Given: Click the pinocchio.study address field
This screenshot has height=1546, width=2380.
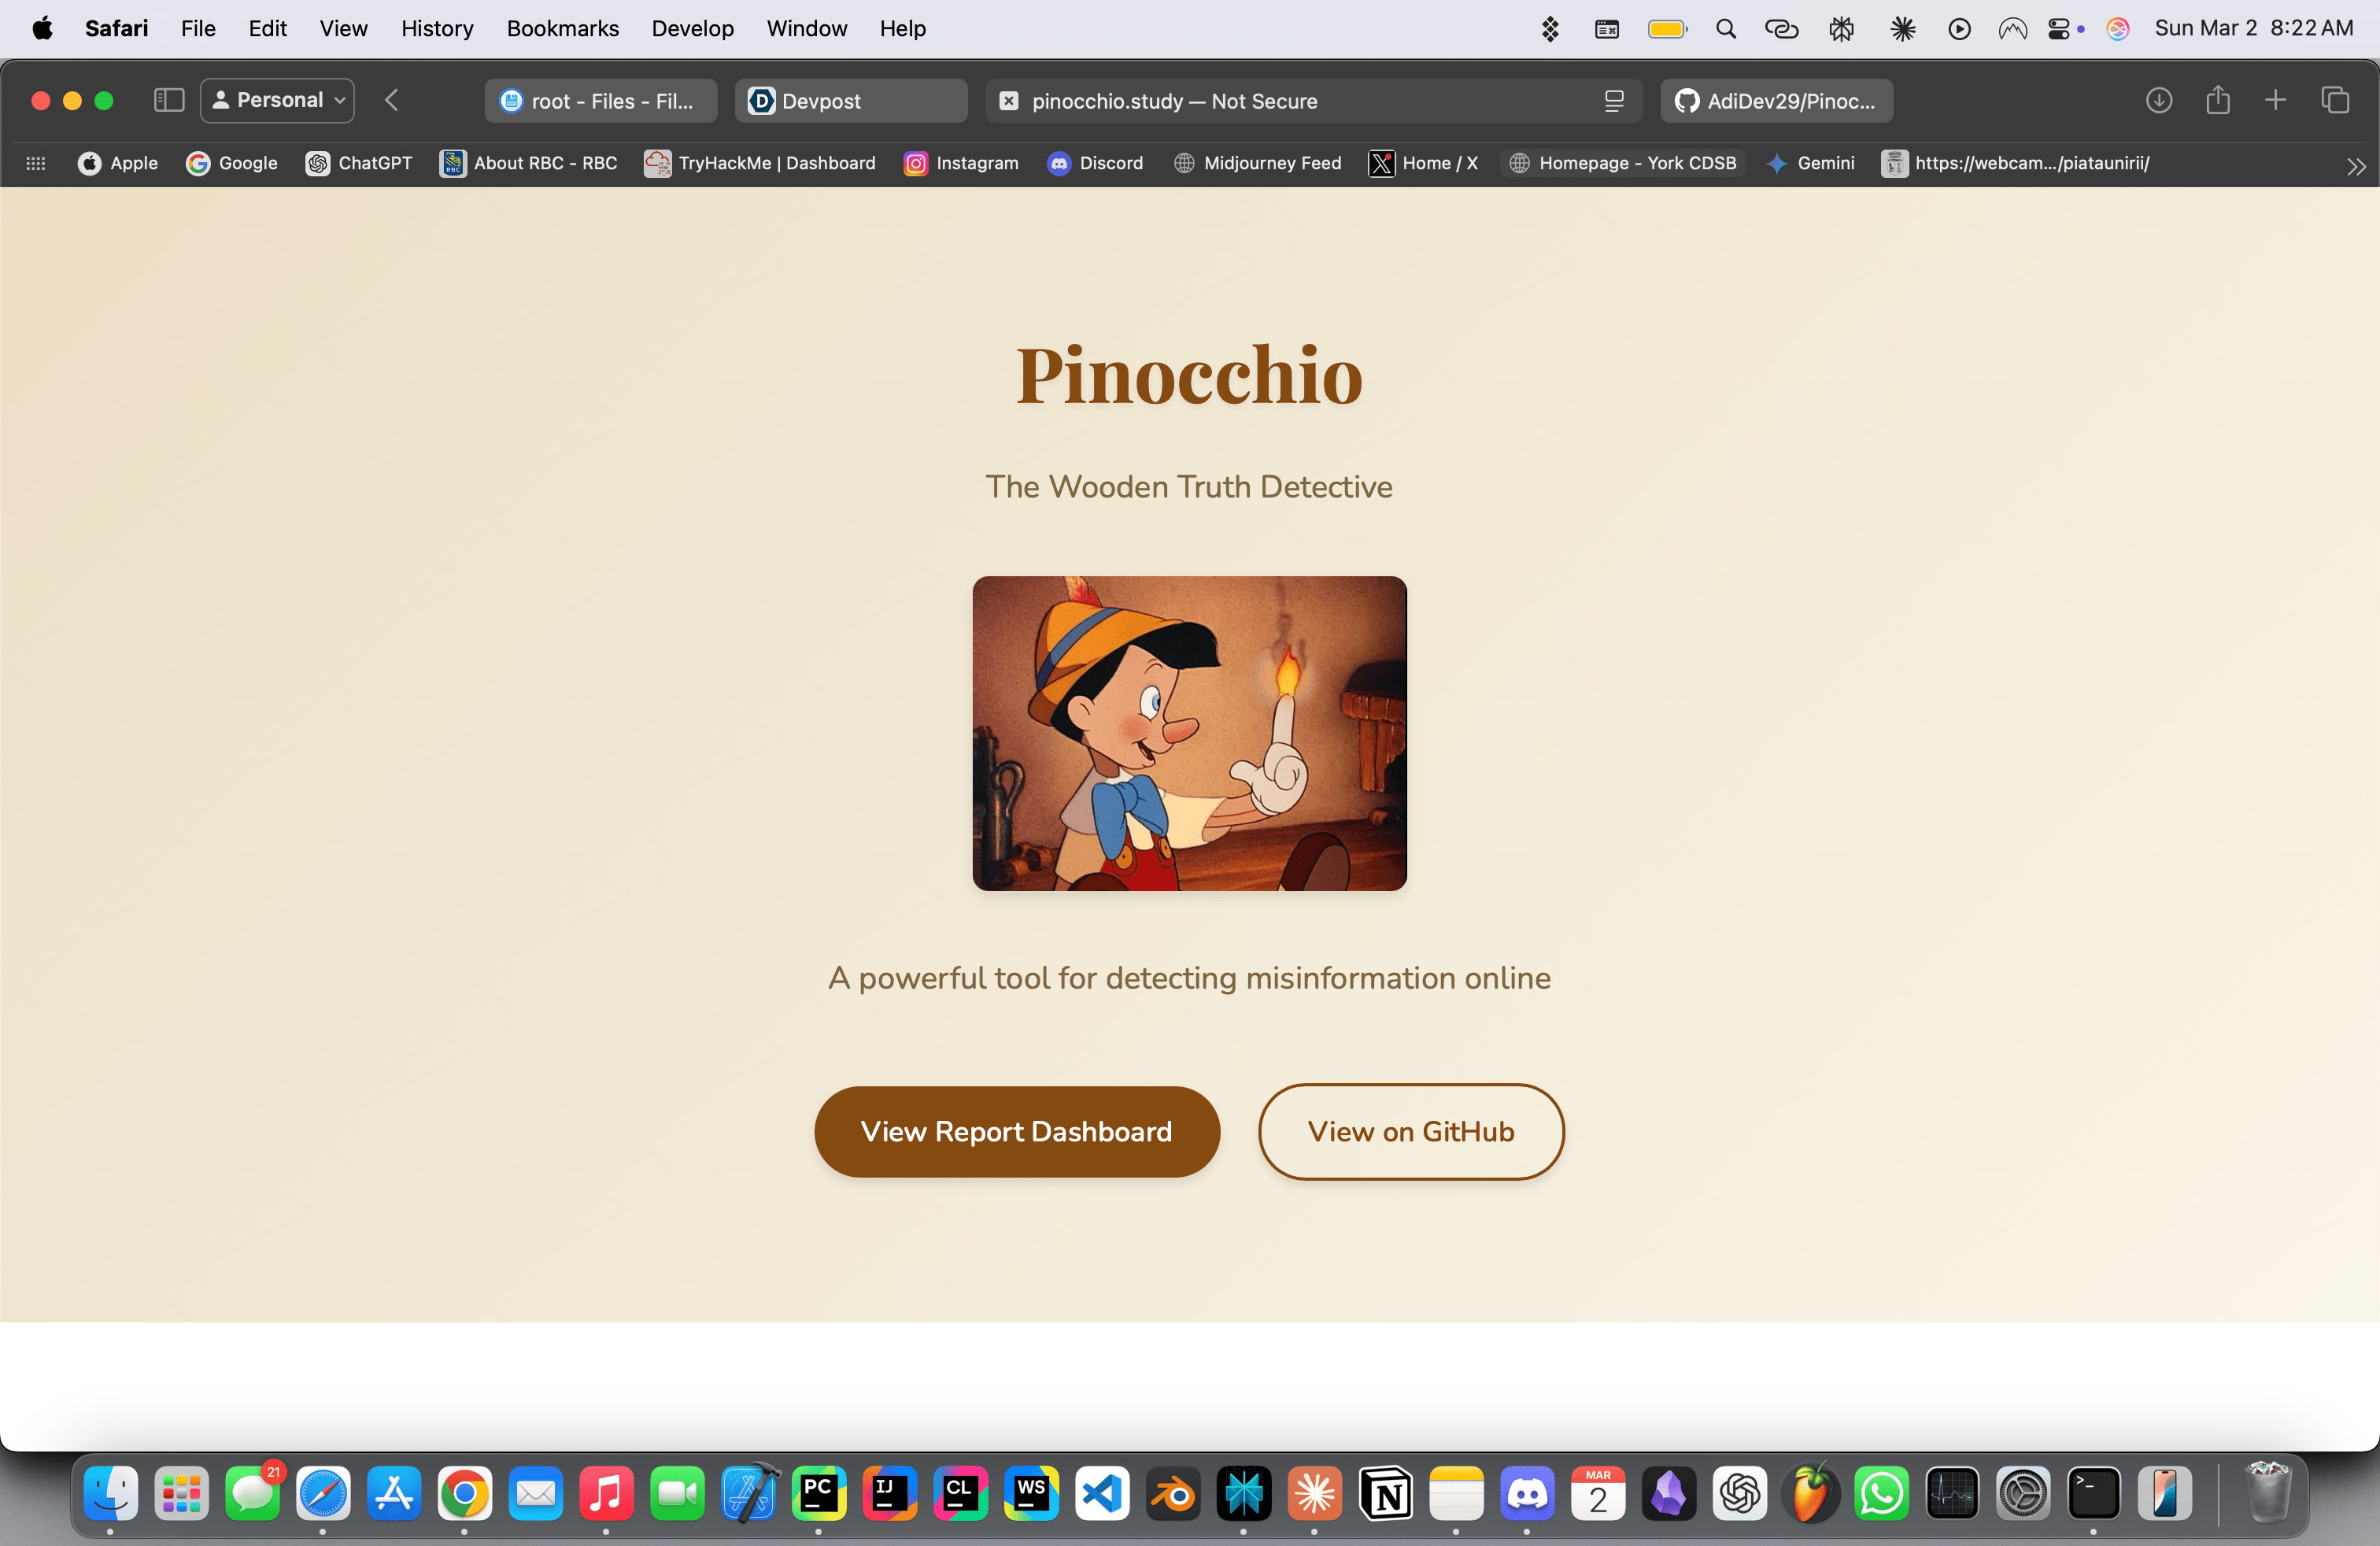Looking at the screenshot, I should (x=1250, y=101).
